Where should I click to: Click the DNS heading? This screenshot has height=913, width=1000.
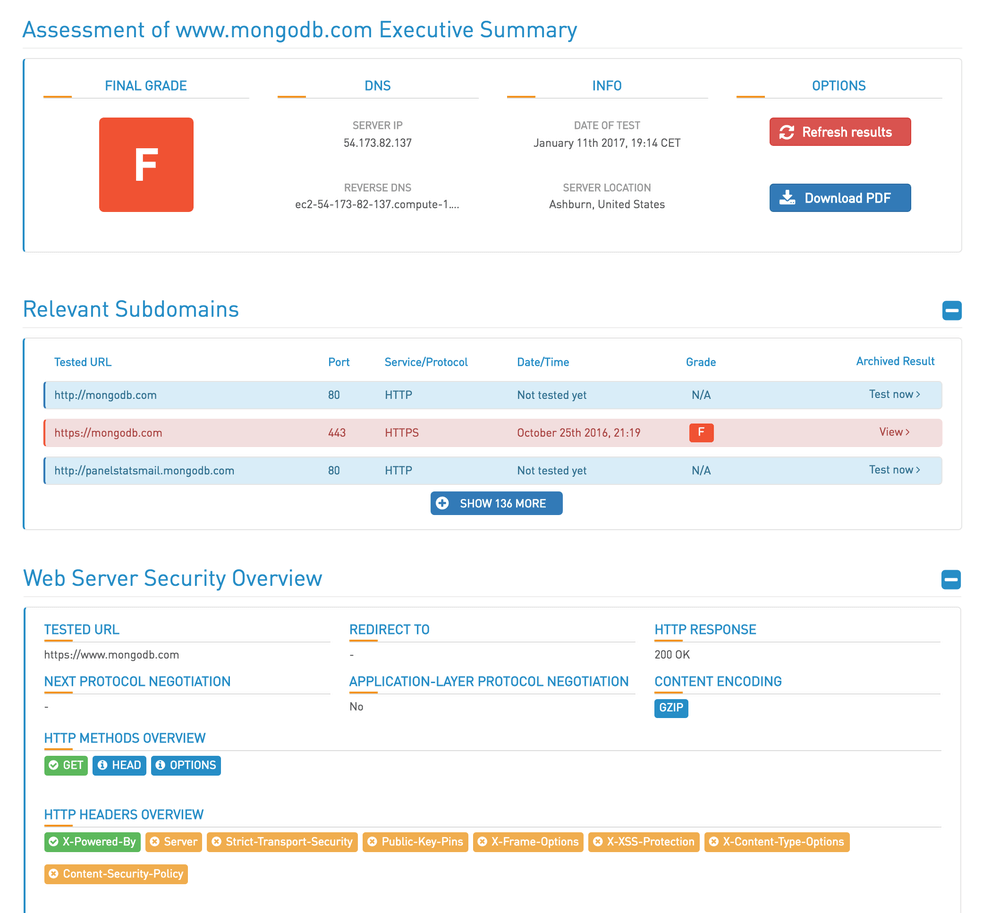coord(378,85)
